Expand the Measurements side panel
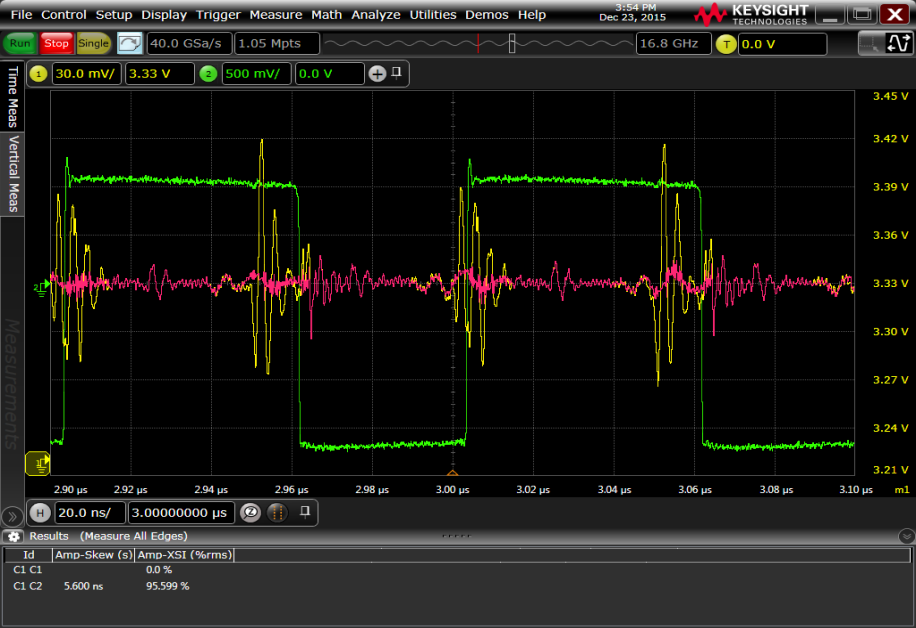Viewport: 916px width, 628px height. point(12,384)
